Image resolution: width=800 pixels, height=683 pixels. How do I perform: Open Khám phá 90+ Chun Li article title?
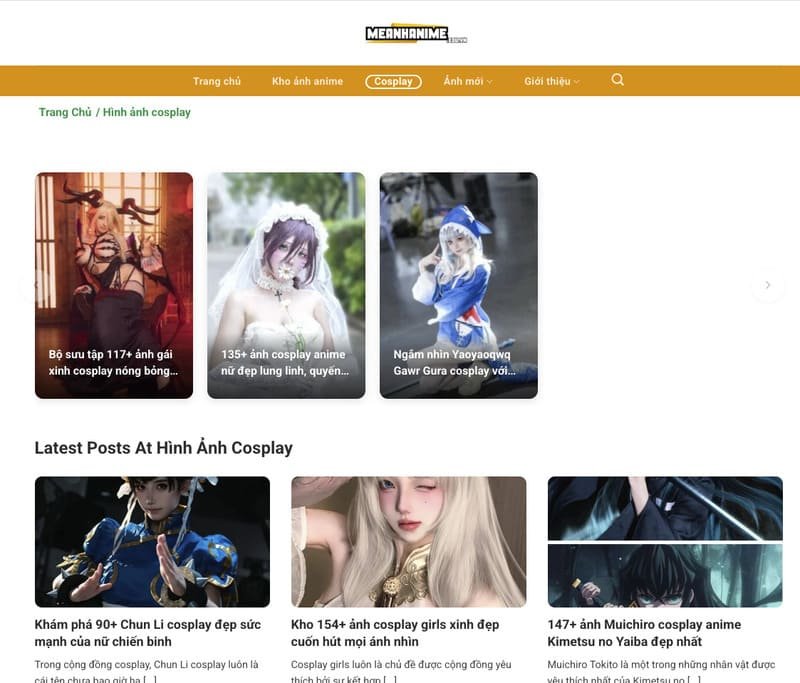point(145,632)
